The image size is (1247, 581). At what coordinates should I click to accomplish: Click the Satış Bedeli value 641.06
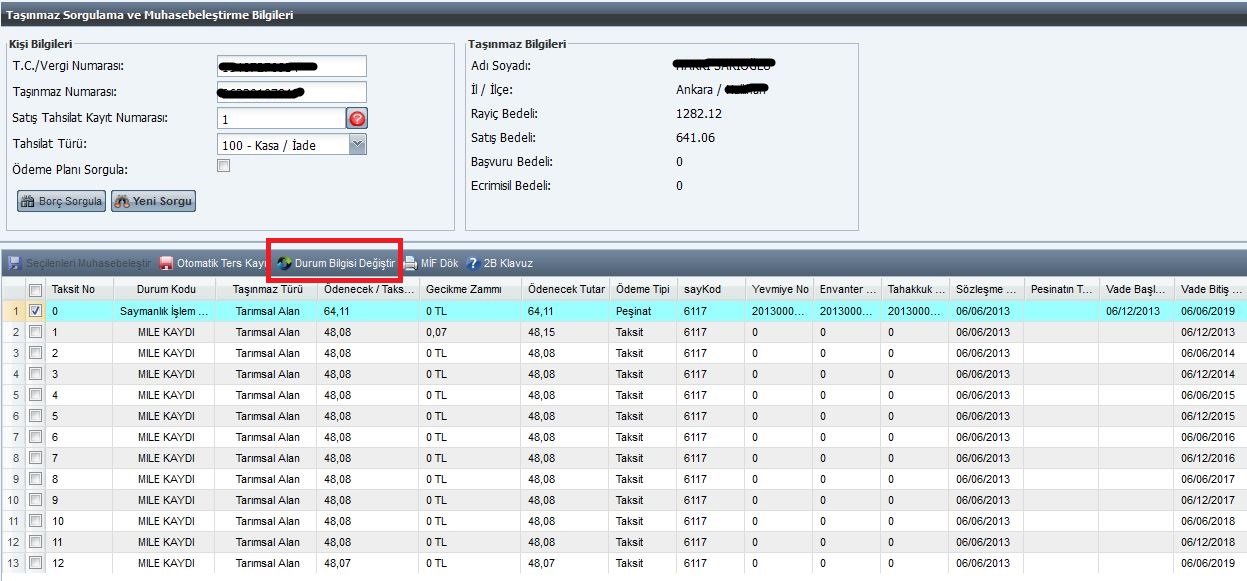point(696,137)
